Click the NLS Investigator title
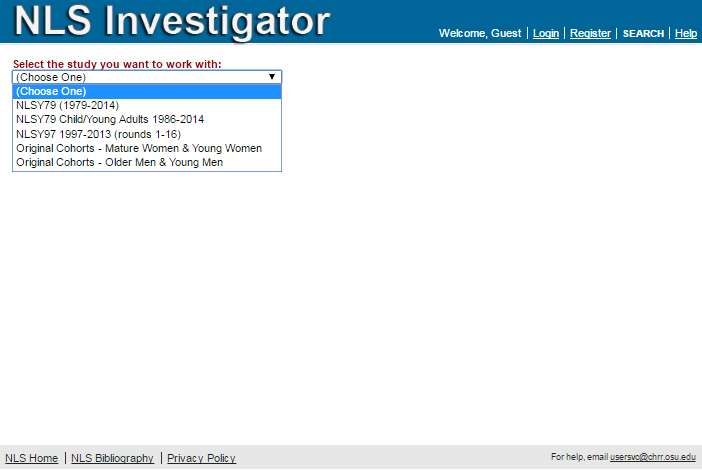The width and height of the screenshot is (702, 470). pos(172,21)
